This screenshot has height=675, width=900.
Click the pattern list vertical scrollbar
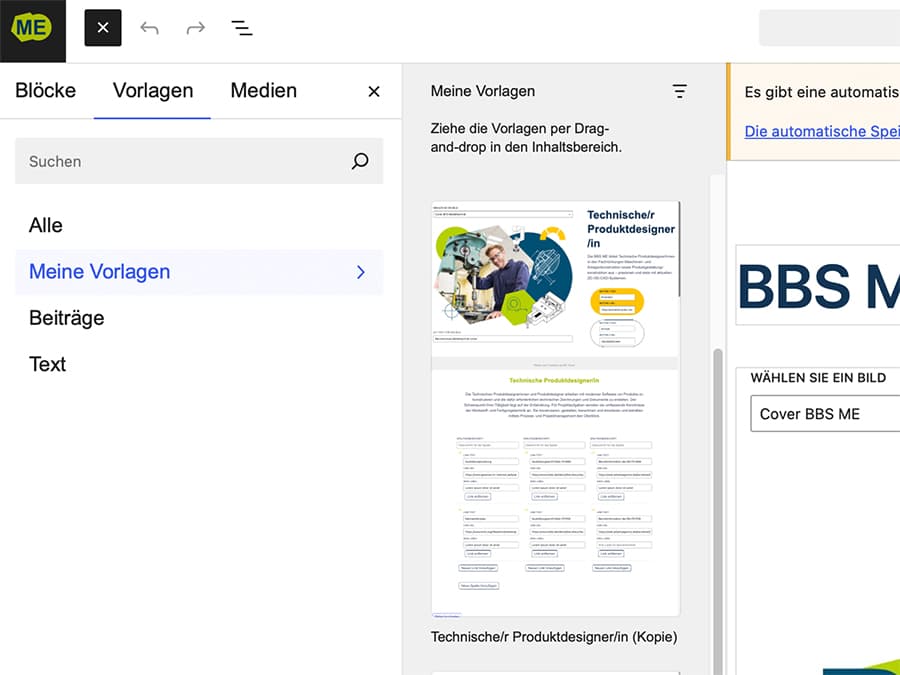(x=716, y=500)
